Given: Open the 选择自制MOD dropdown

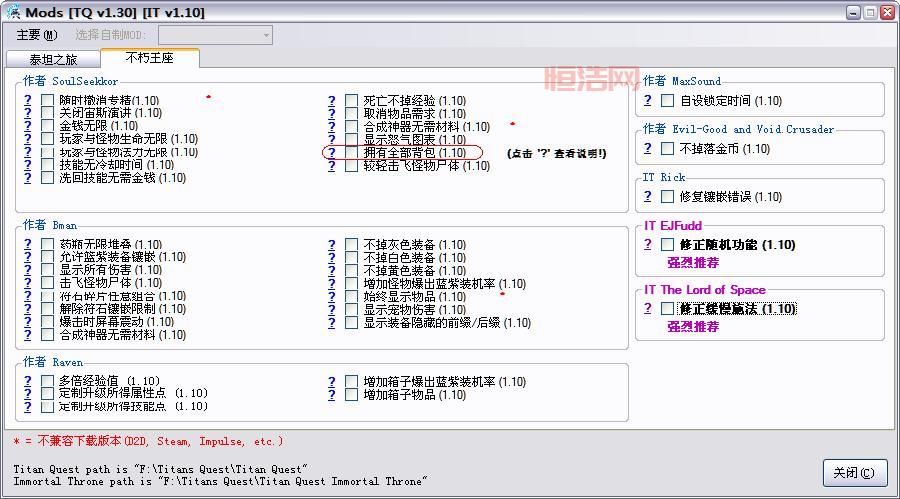Looking at the screenshot, I should [x=265, y=36].
